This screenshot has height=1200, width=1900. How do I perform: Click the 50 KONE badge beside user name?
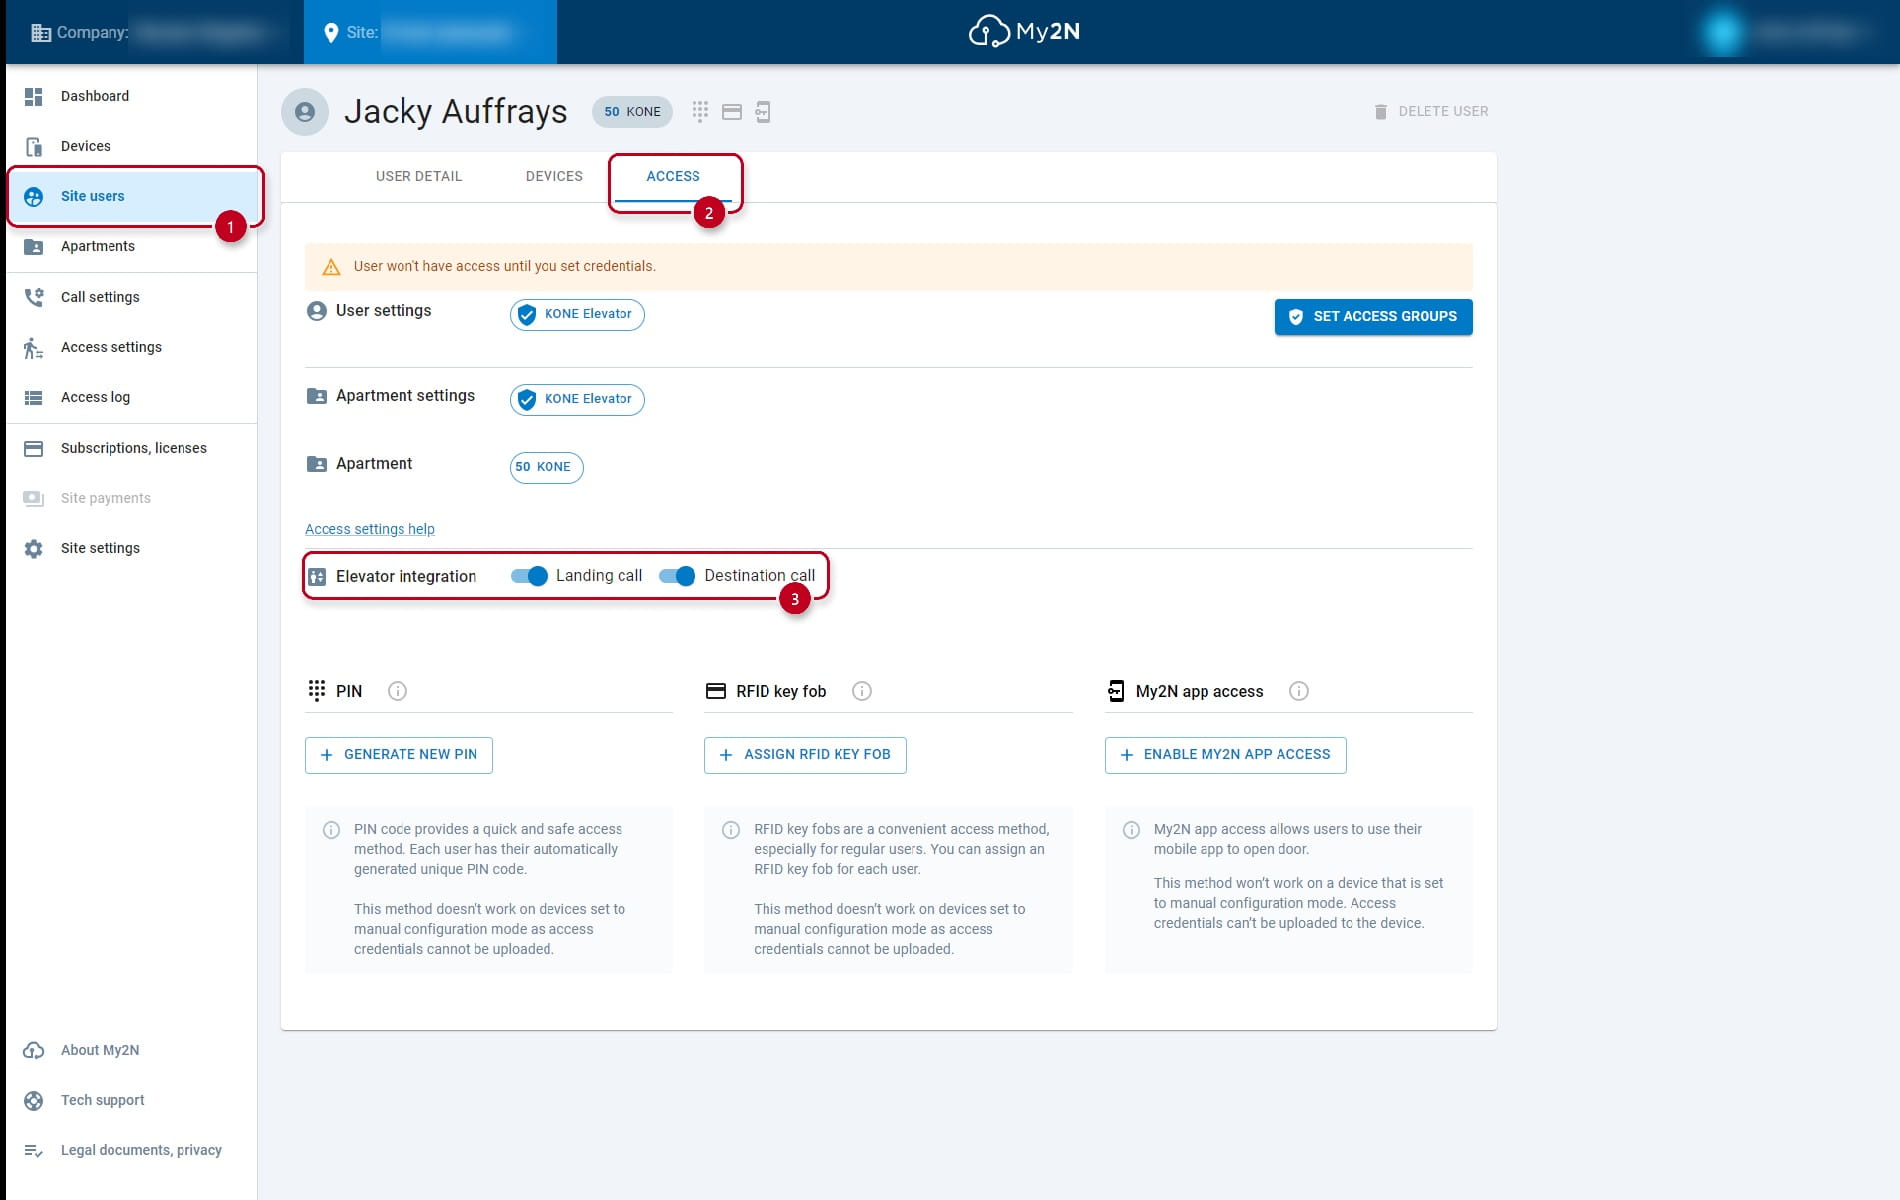[x=632, y=112]
